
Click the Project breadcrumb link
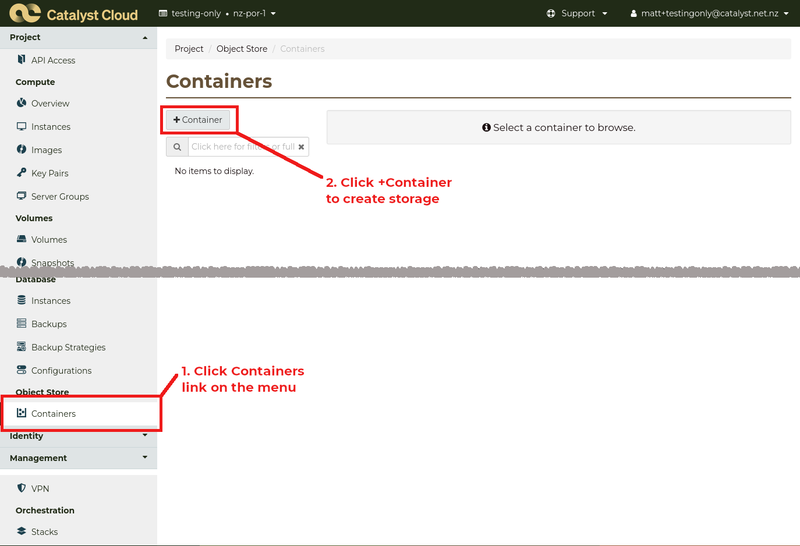pos(189,48)
